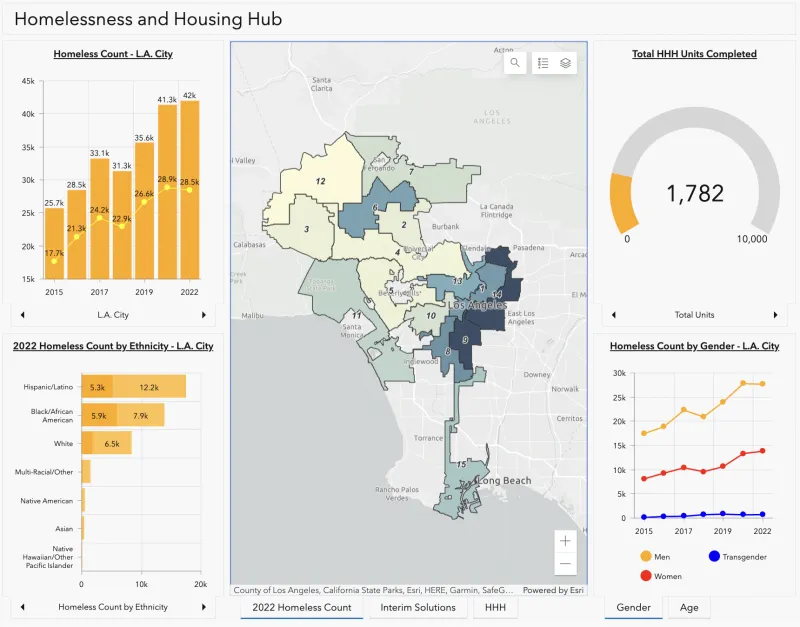
Task: Click the 2015 point on the Transgender line
Action: click(644, 517)
